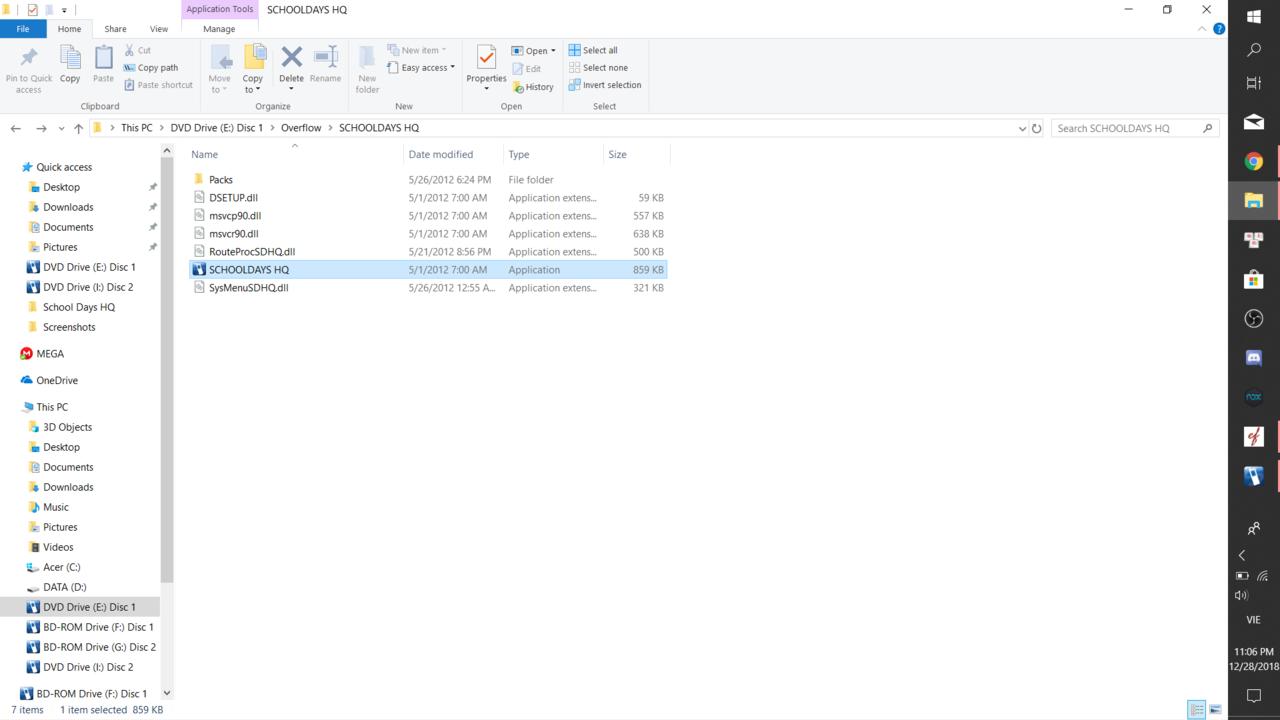Viewport: 1280px width, 720px height.
Task: Click the Copy path button
Action: coord(151,68)
